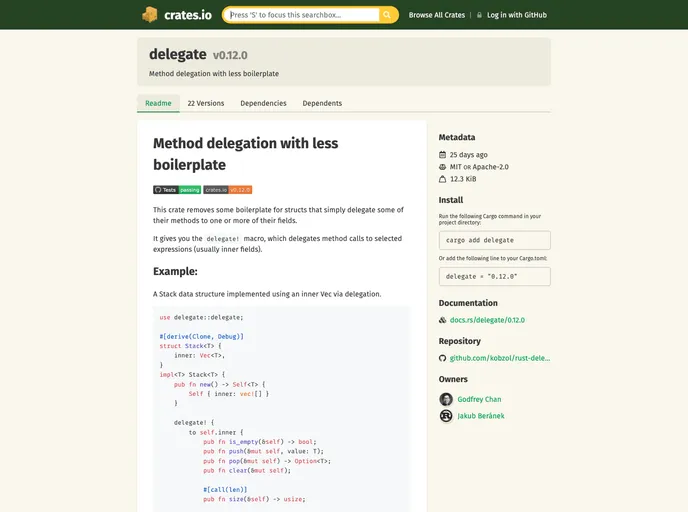This screenshot has width=688, height=512.
Task: Click the crates.io box logo icon
Action: click(x=150, y=14)
